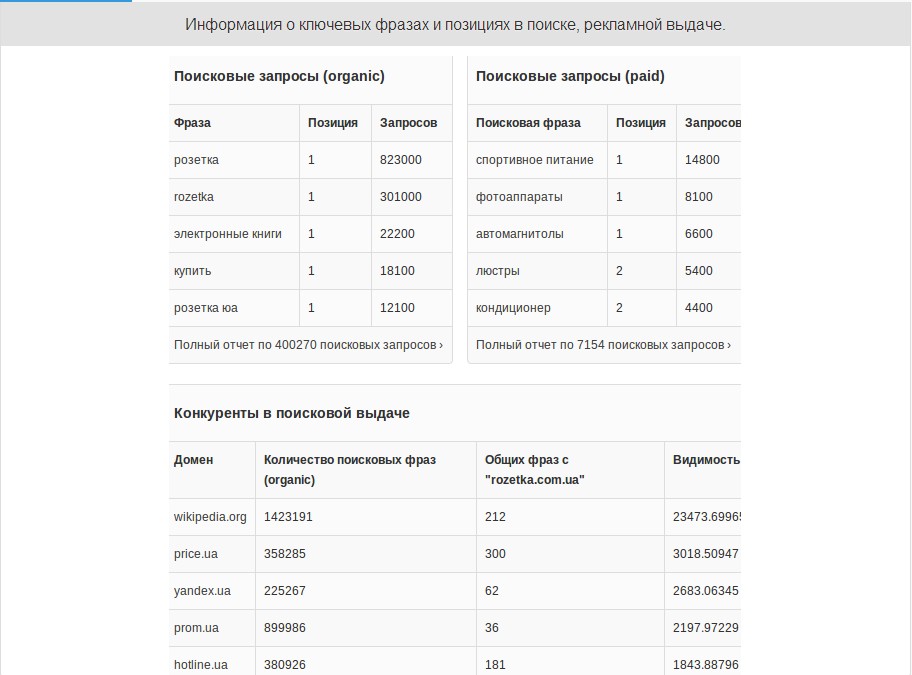The image size is (912, 675).
Task: Click the 'электронные книги' phrase
Action: click(228, 234)
